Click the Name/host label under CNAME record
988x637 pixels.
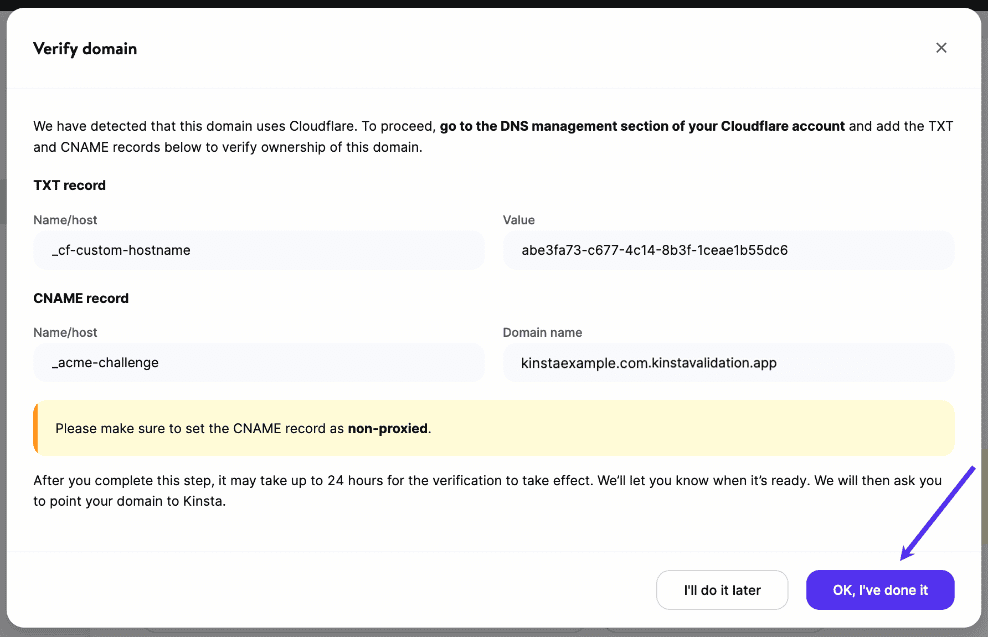(x=65, y=332)
